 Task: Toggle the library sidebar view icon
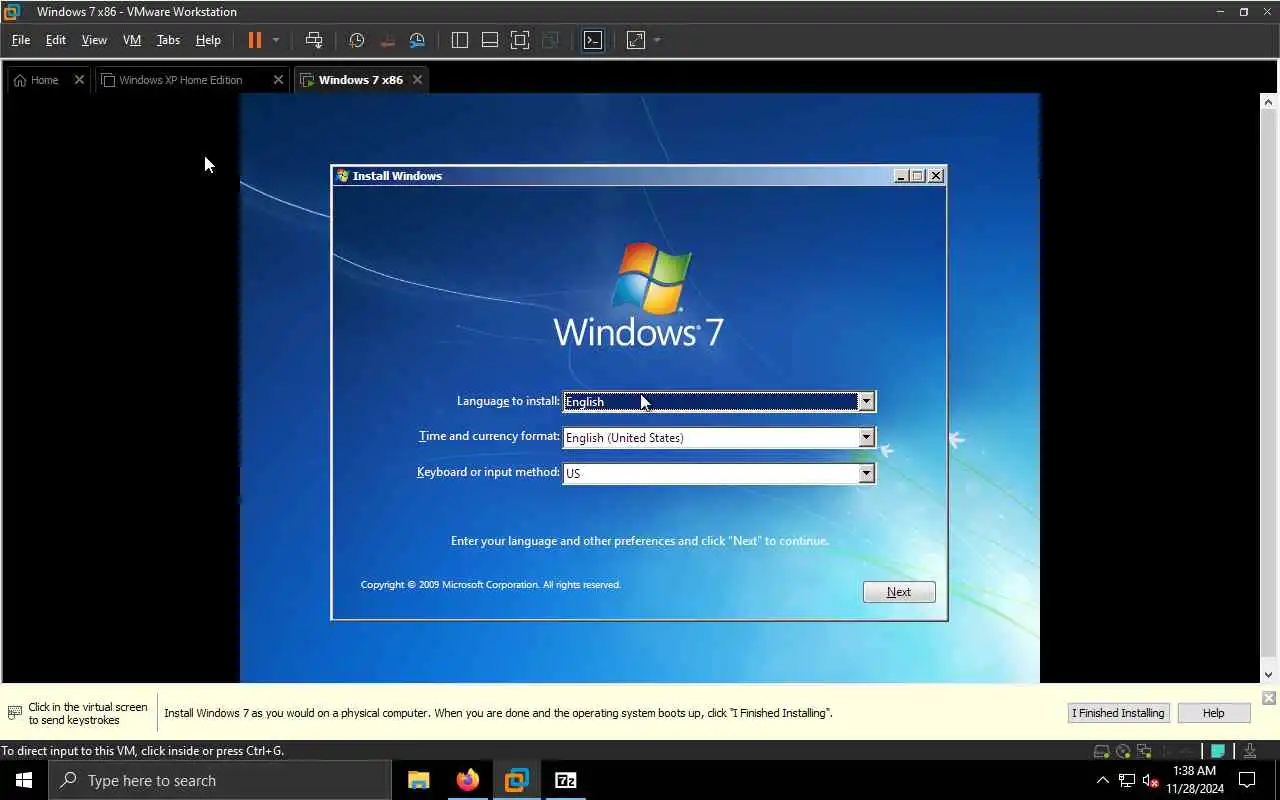pyautogui.click(x=460, y=40)
